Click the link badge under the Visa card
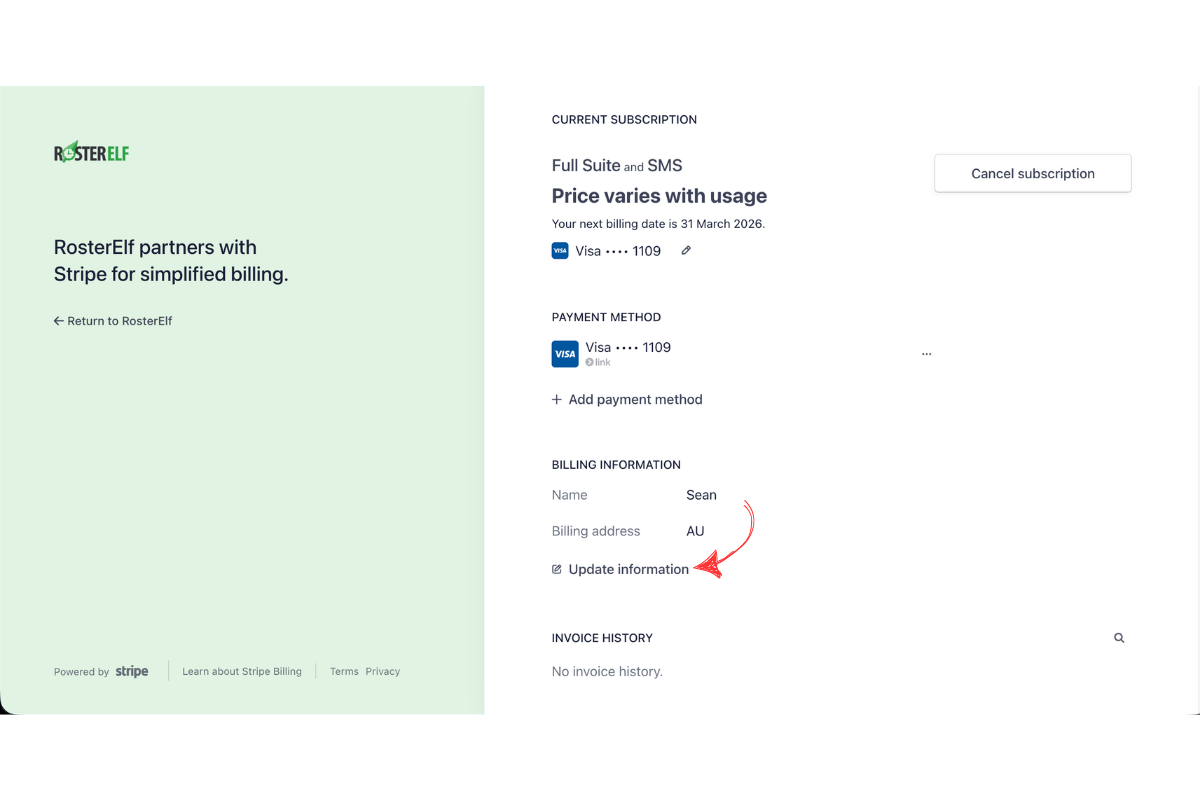This screenshot has width=1200, height=800. tap(597, 362)
